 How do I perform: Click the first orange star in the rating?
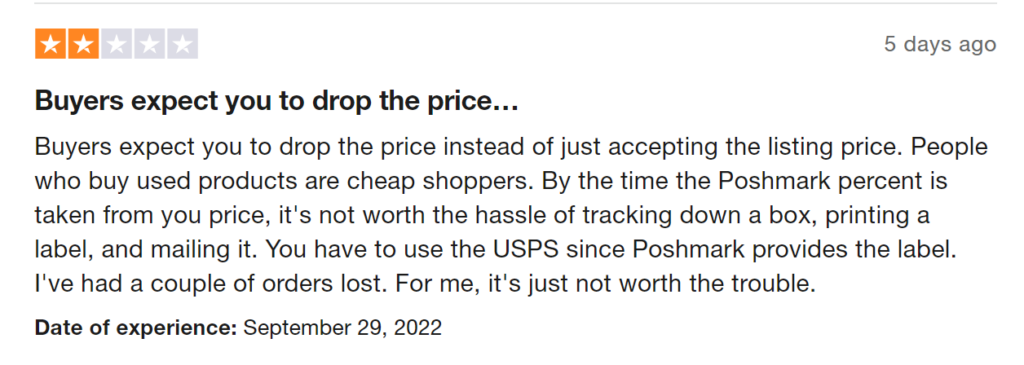tap(50, 44)
